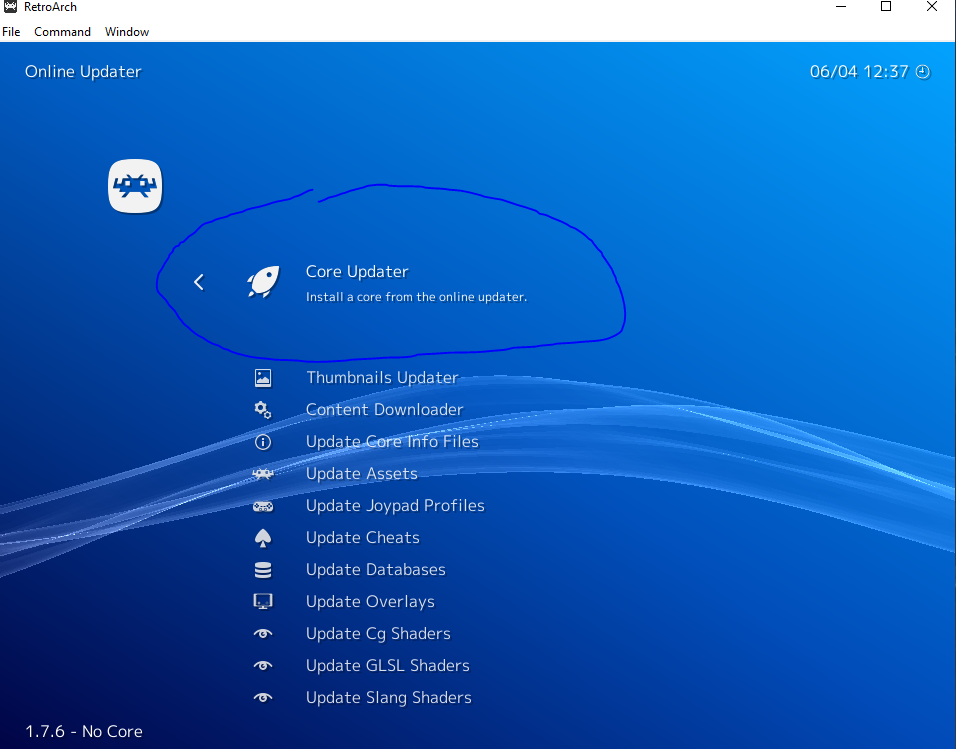Choose Update Overlays
This screenshot has width=956, height=749.
pos(370,602)
